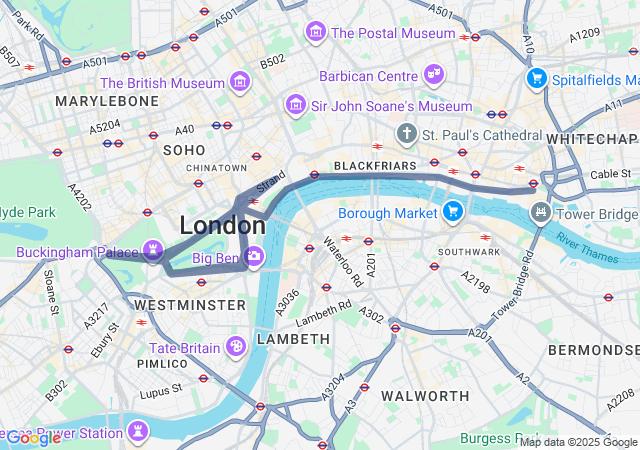Select St. Paul's Cathedral cross icon

[407, 134]
